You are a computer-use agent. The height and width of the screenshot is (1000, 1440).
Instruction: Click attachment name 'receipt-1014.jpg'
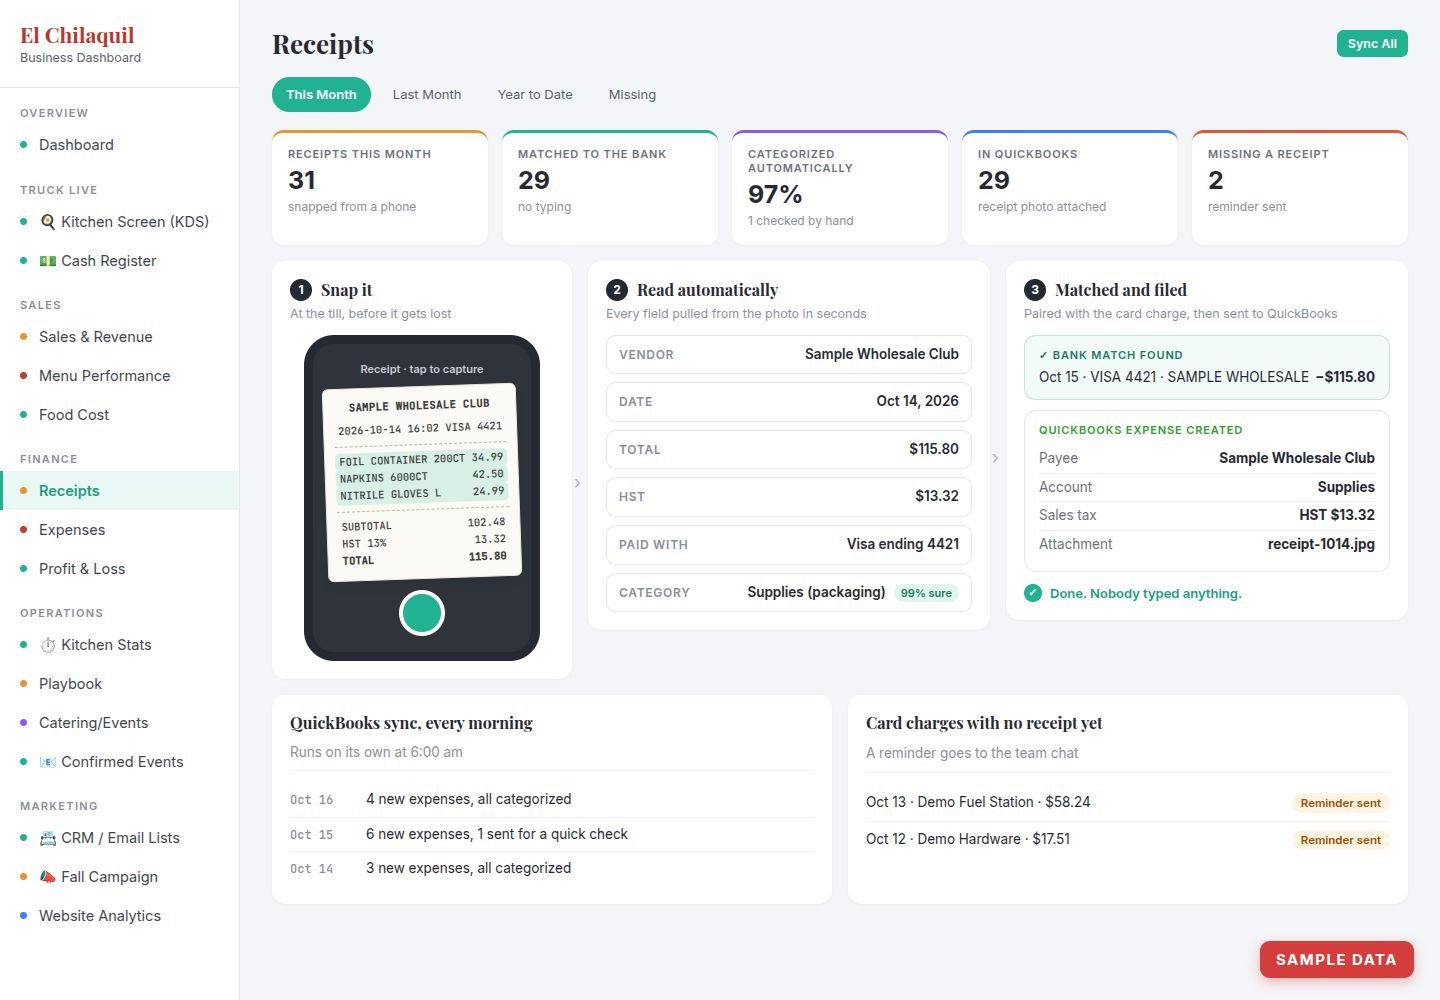point(1321,544)
